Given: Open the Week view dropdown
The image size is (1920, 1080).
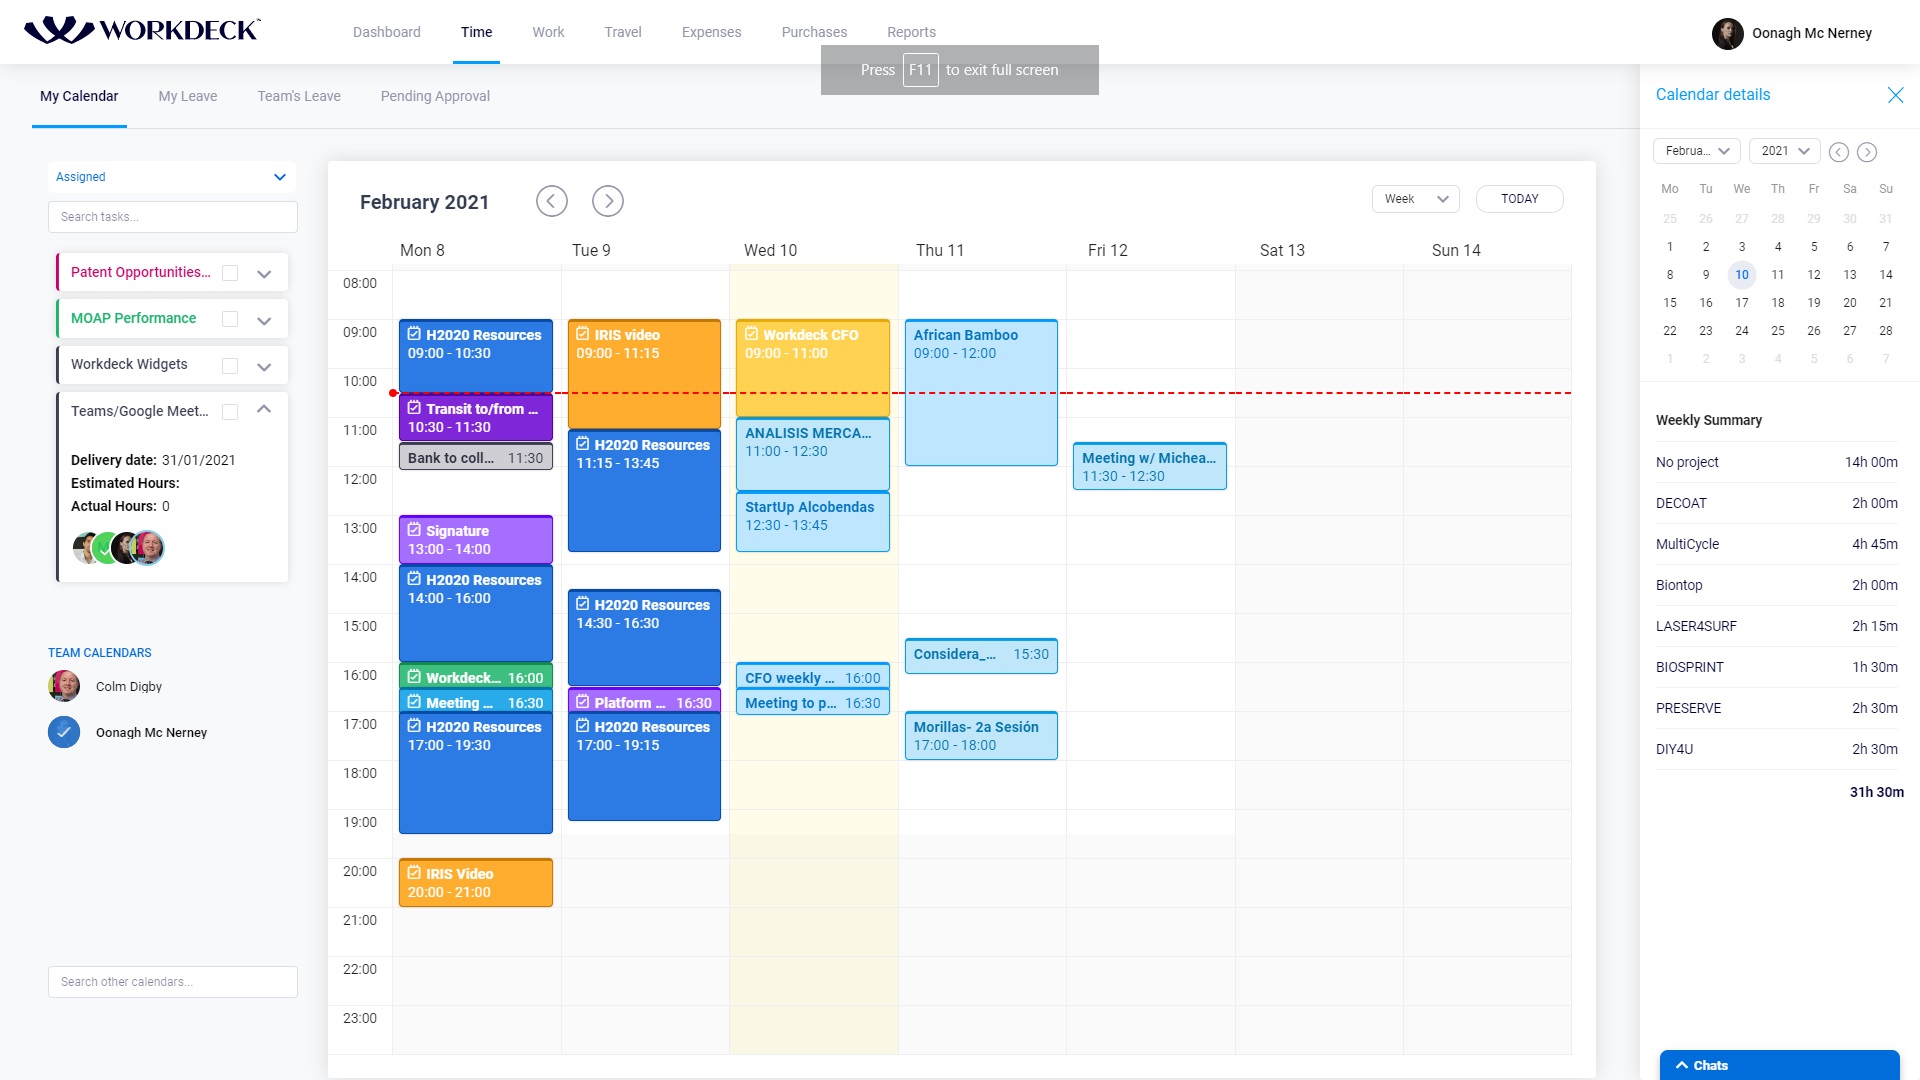Looking at the screenshot, I should click(x=1415, y=199).
